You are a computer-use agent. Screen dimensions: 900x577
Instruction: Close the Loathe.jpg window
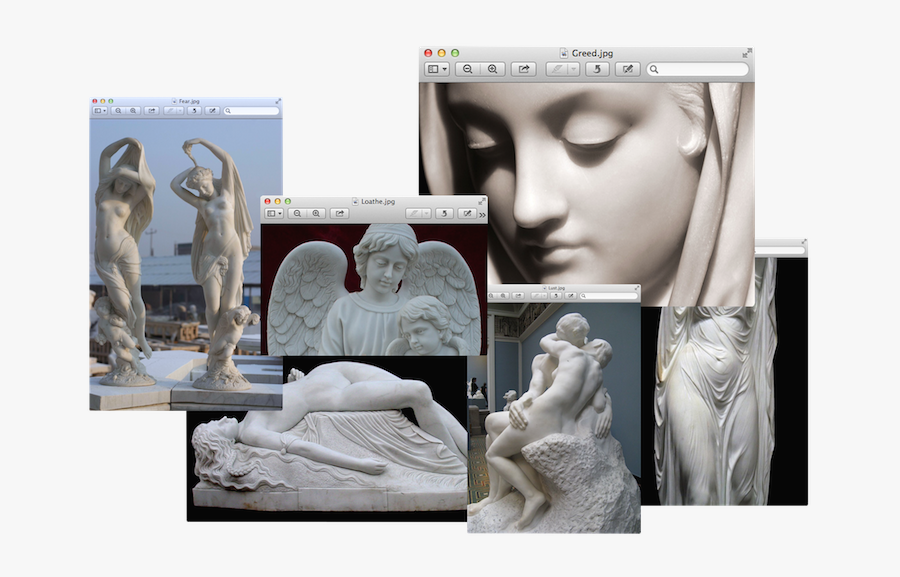tap(267, 202)
